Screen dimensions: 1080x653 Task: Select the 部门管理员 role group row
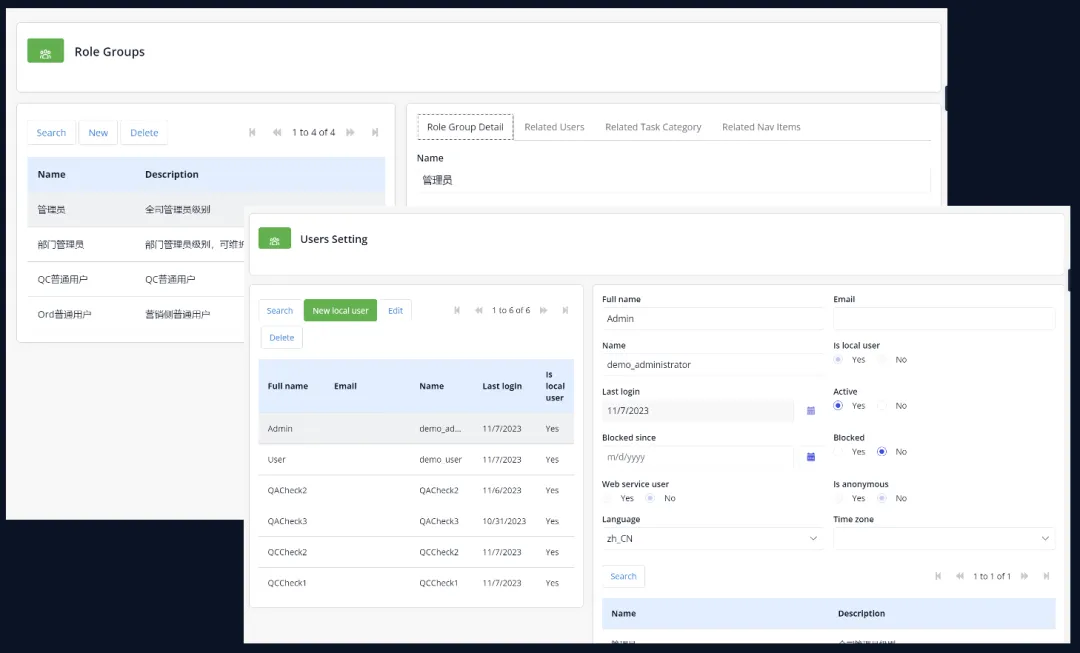[136, 245]
